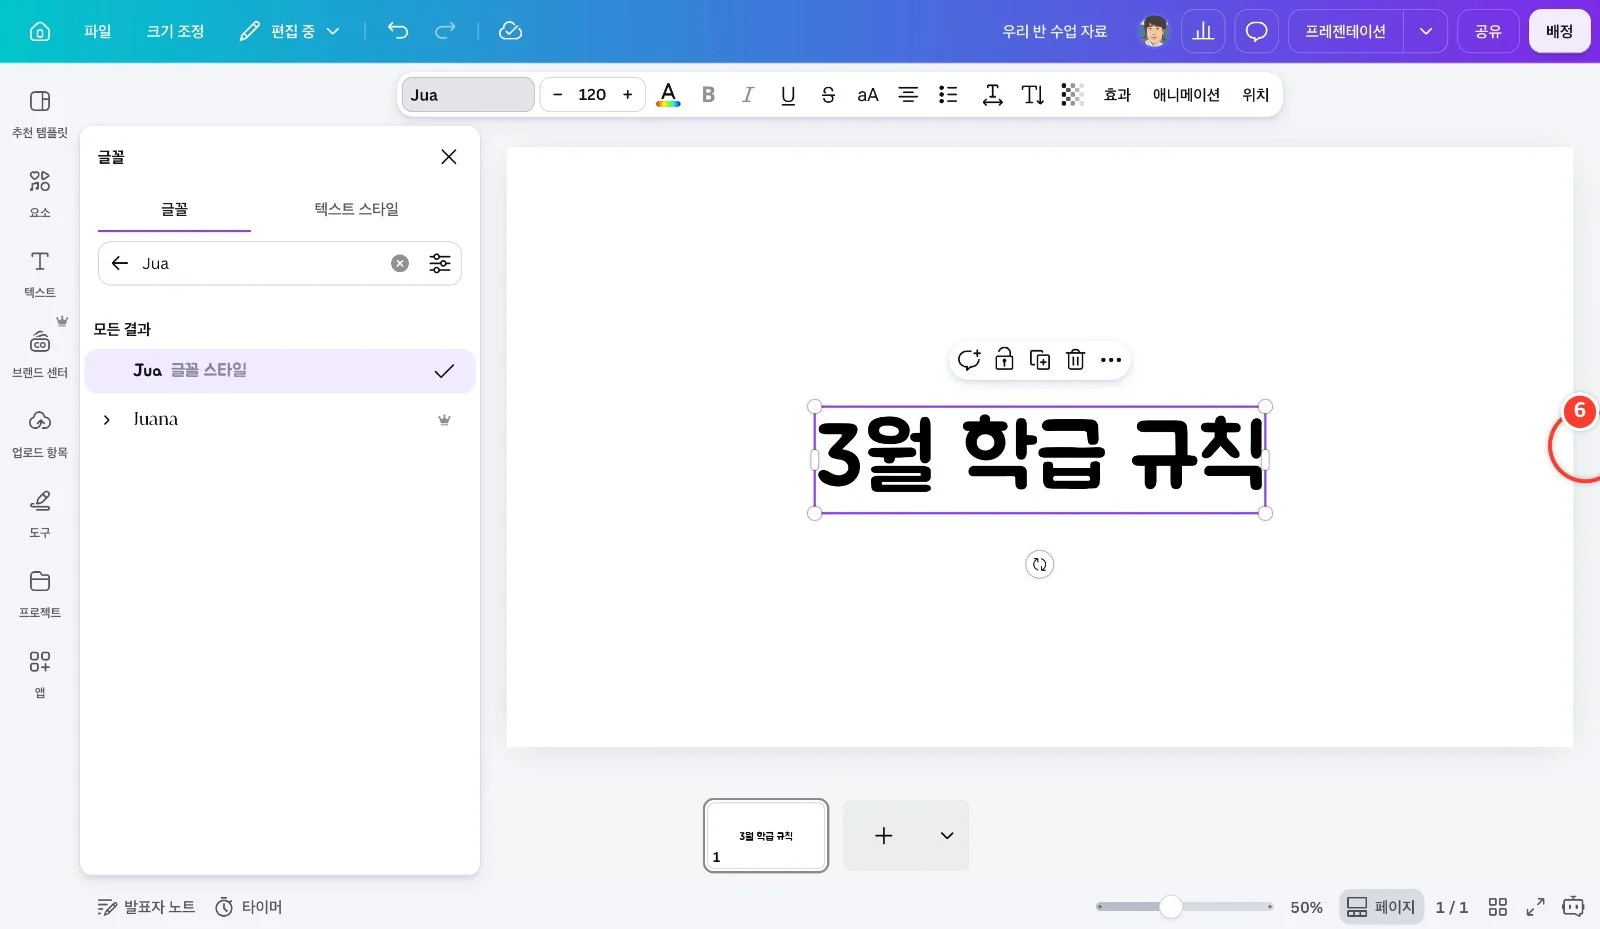Go to the Canva home icon
The width and height of the screenshot is (1600, 929).
point(40,31)
